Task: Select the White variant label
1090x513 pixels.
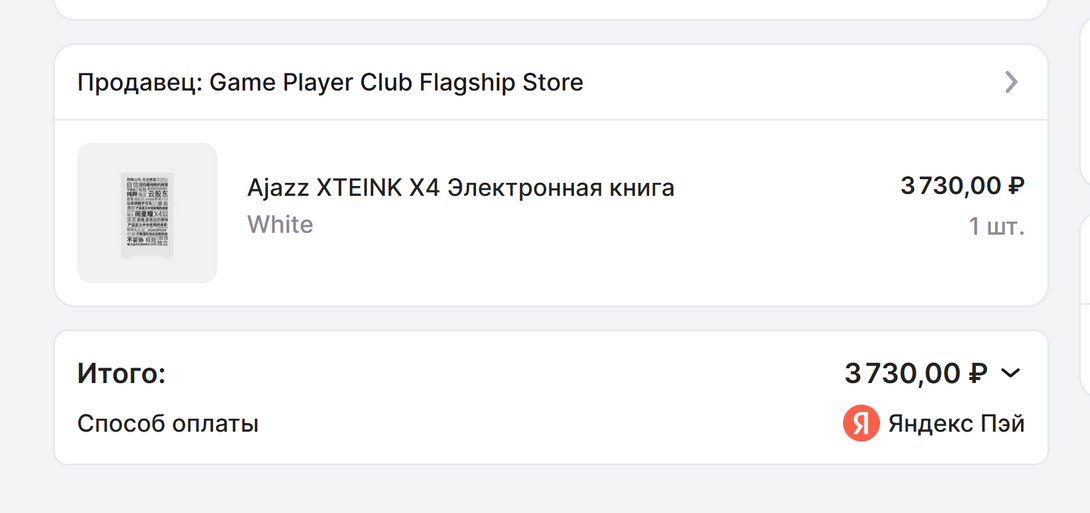Action: (x=280, y=224)
